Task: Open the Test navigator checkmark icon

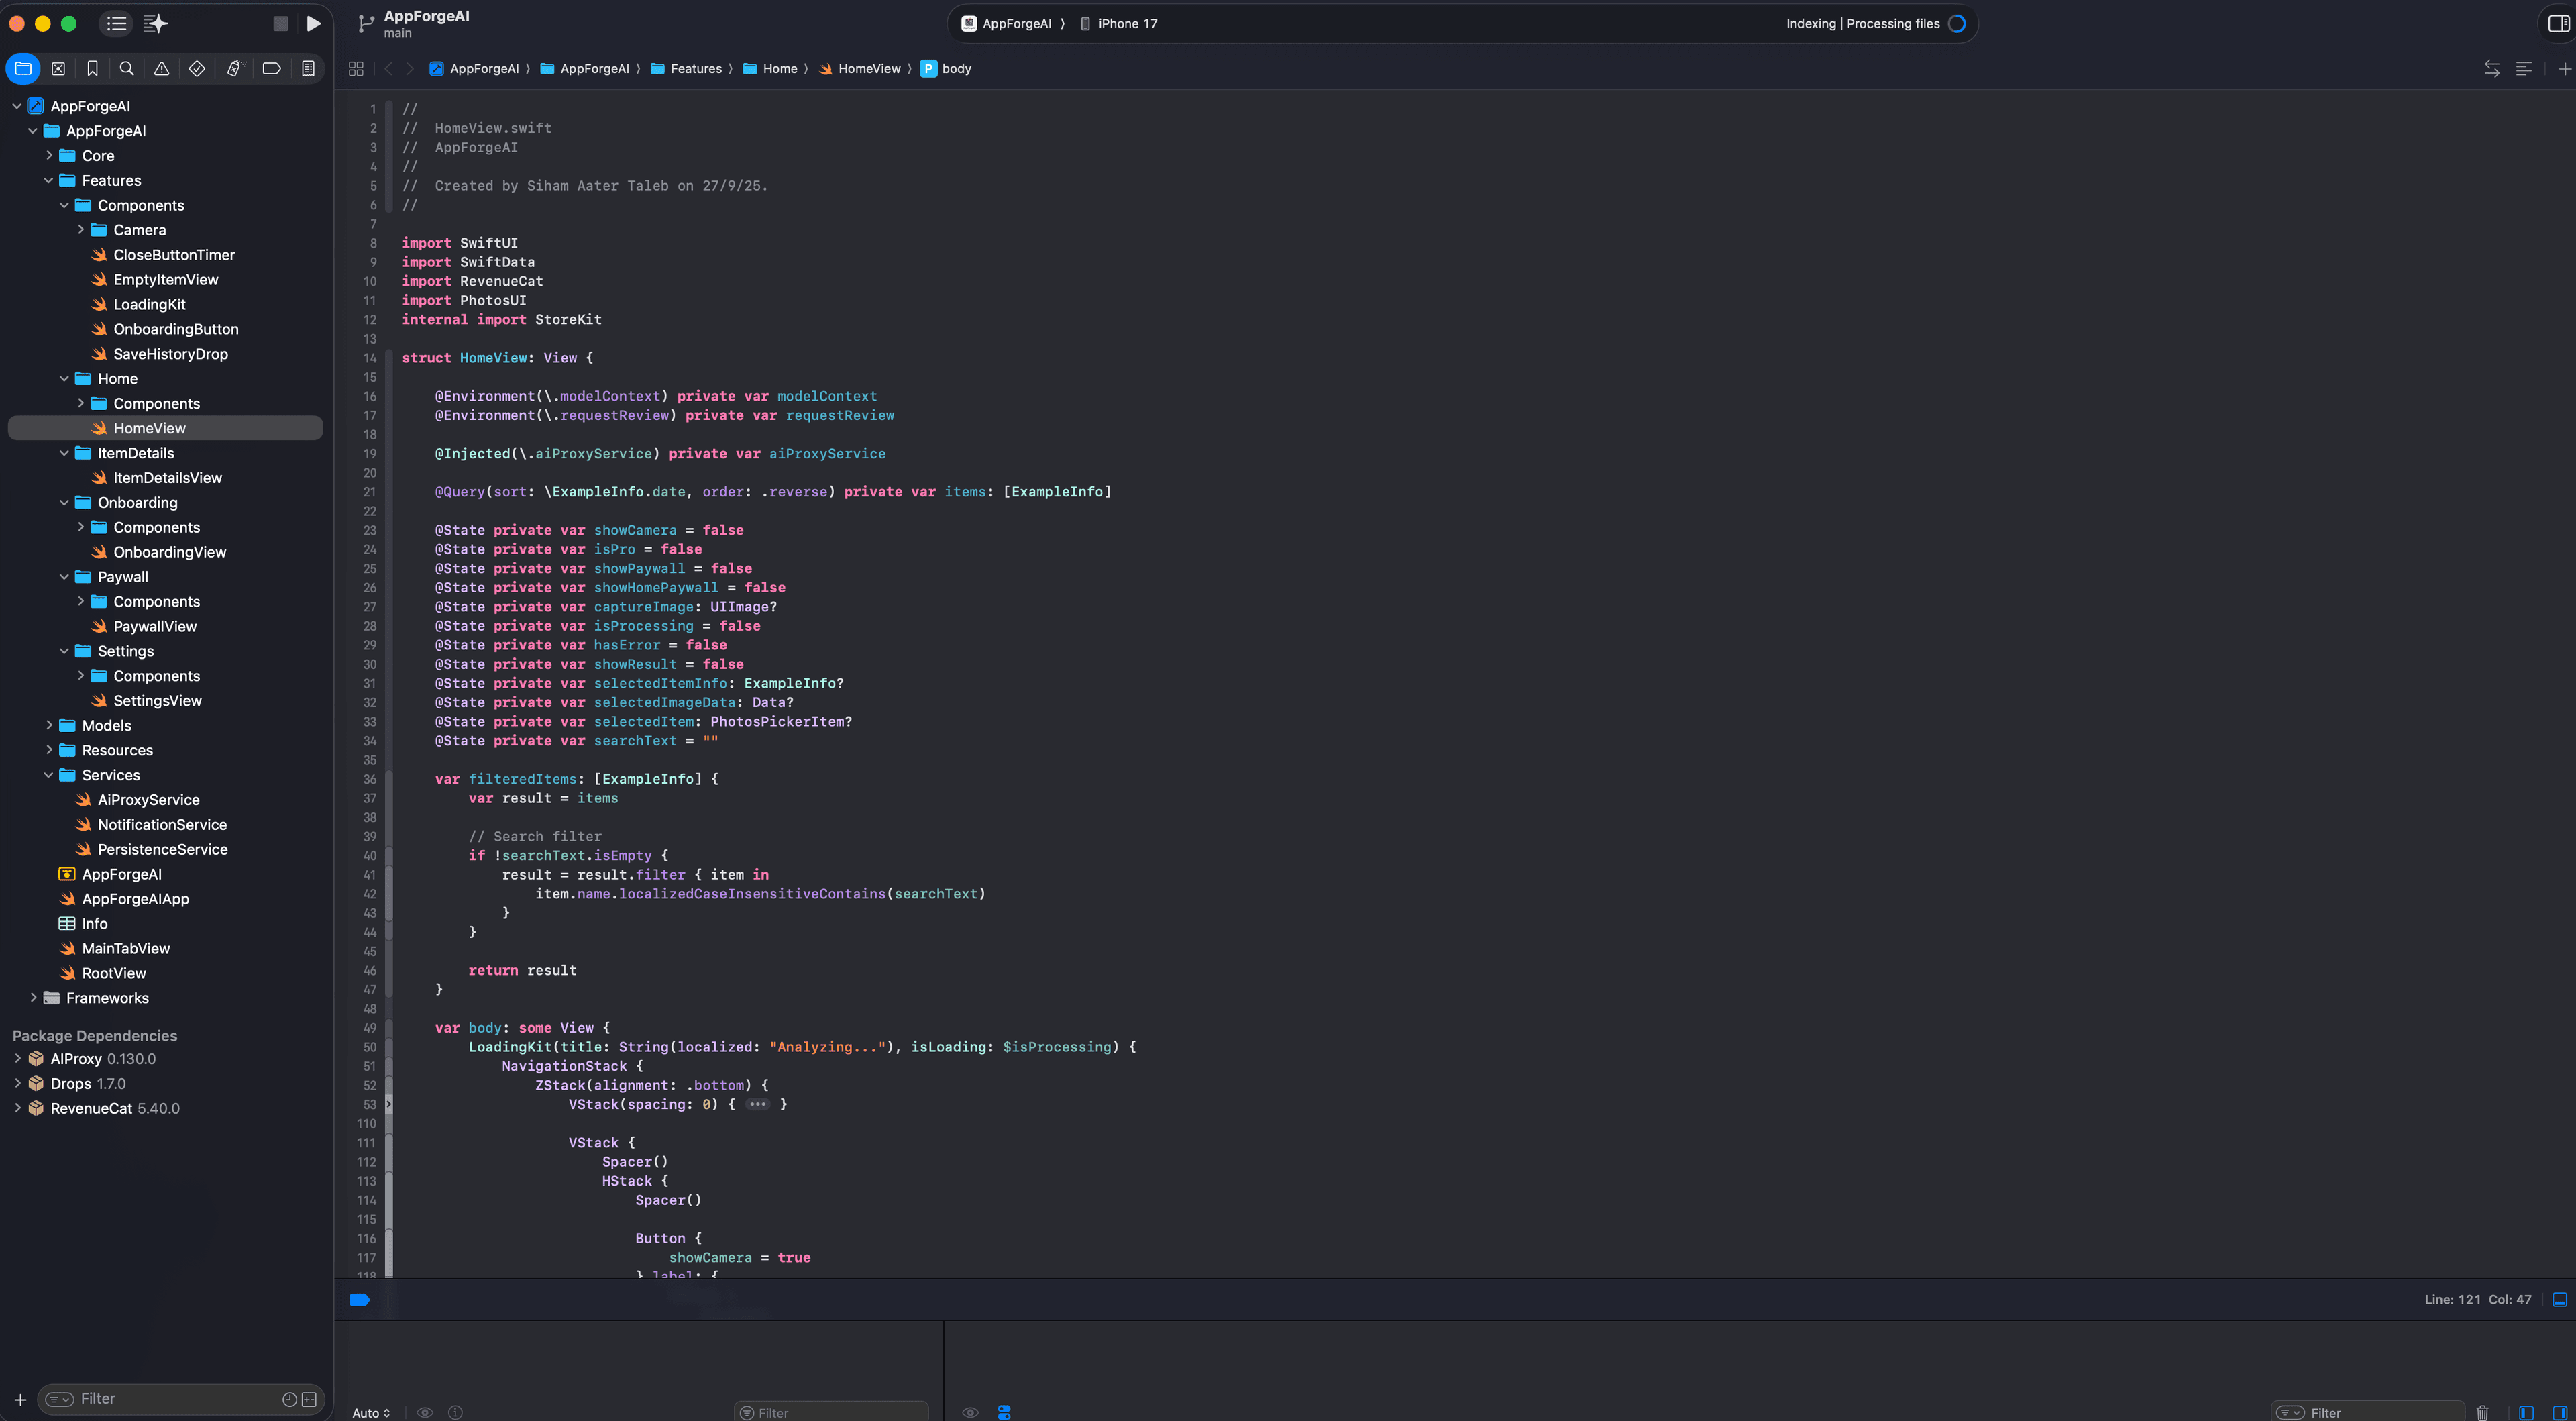Action: coord(196,68)
